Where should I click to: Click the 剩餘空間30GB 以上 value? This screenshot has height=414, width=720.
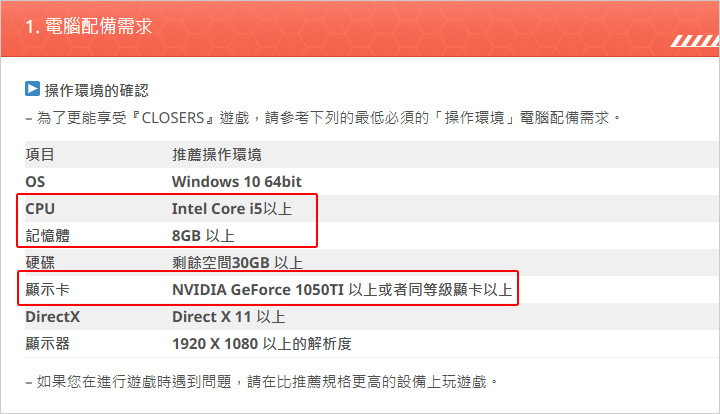coord(237,263)
